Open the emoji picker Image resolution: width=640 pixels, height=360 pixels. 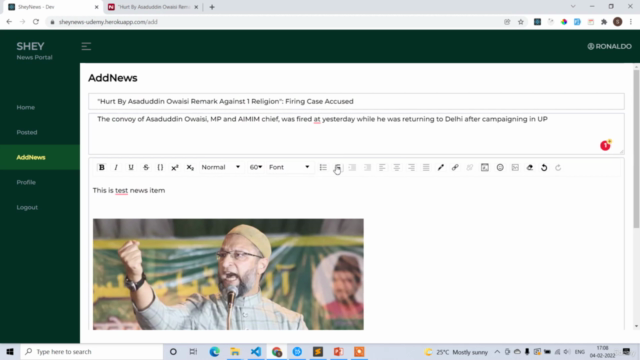(500, 167)
